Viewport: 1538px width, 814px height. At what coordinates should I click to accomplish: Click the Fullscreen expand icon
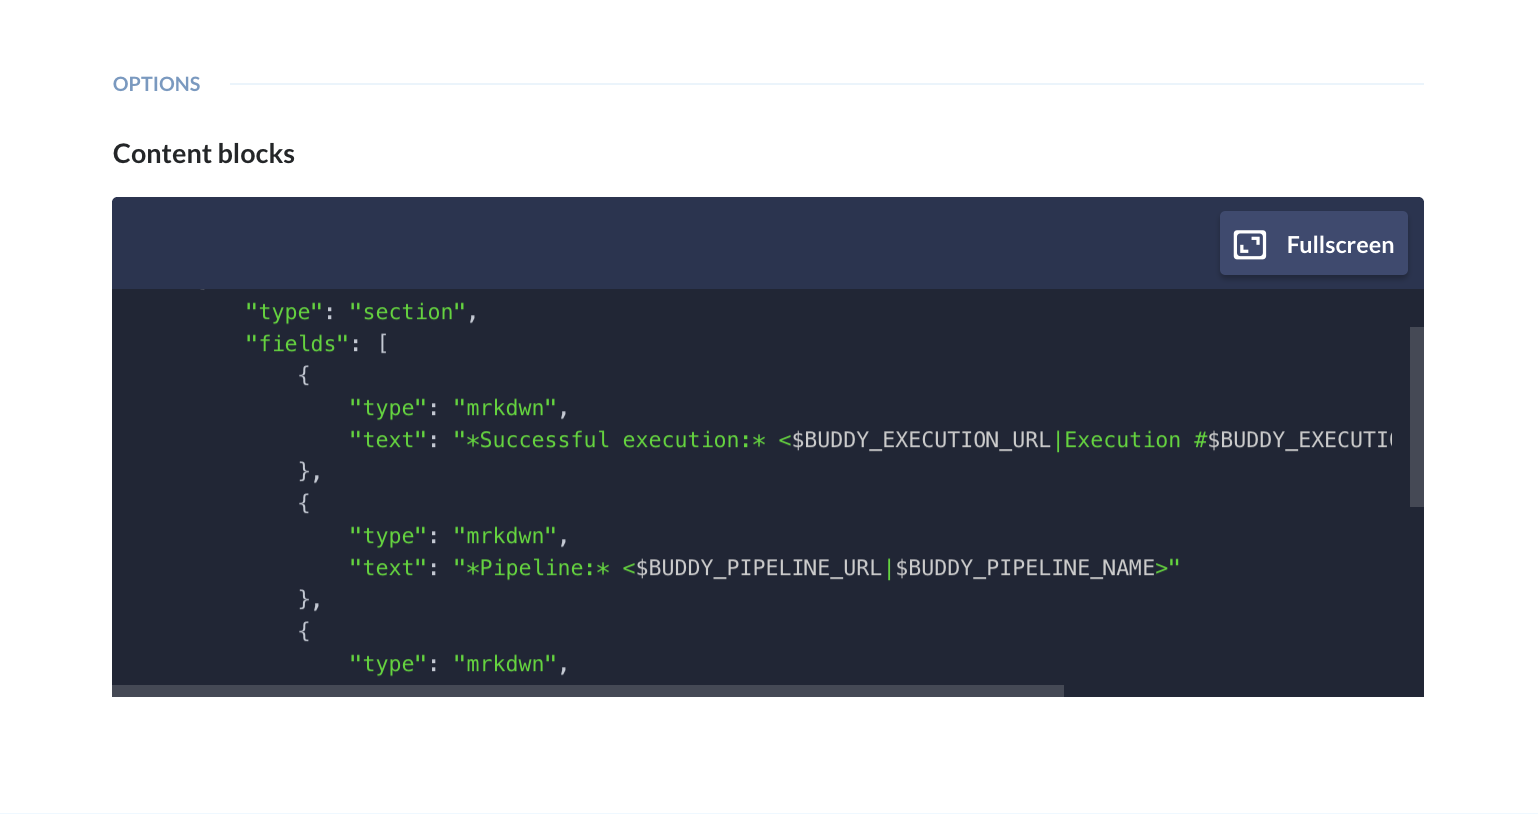click(x=1250, y=245)
